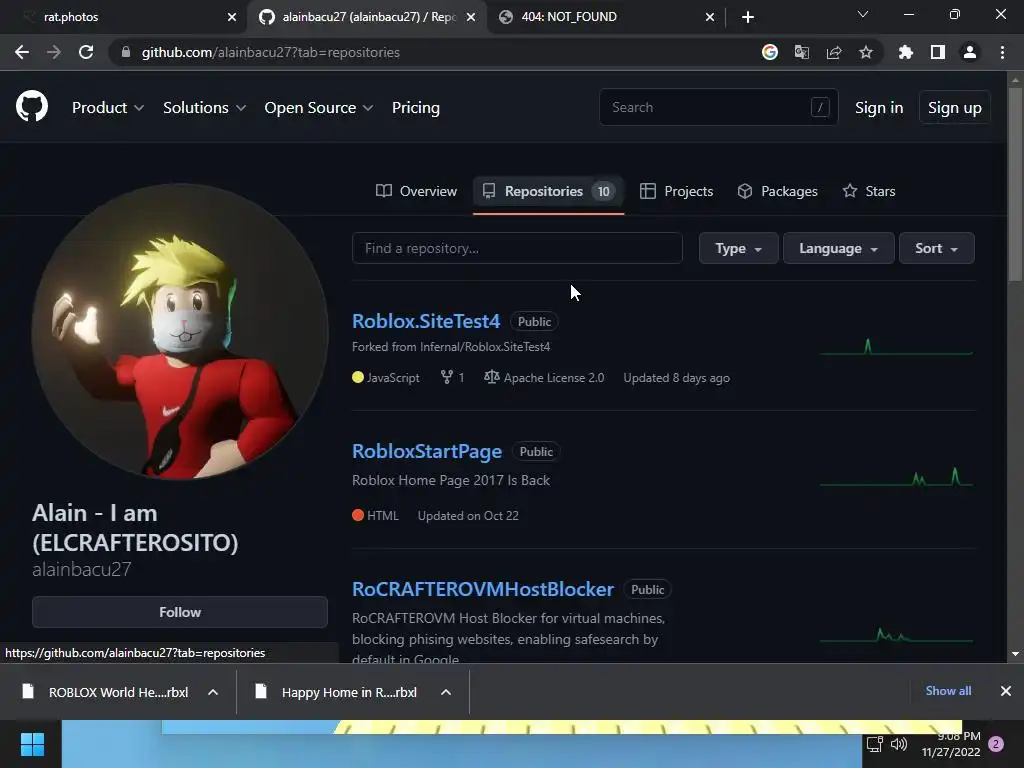Screen dimensions: 1024x768
Task: Open the Type filter dropdown
Action: click(x=739, y=248)
